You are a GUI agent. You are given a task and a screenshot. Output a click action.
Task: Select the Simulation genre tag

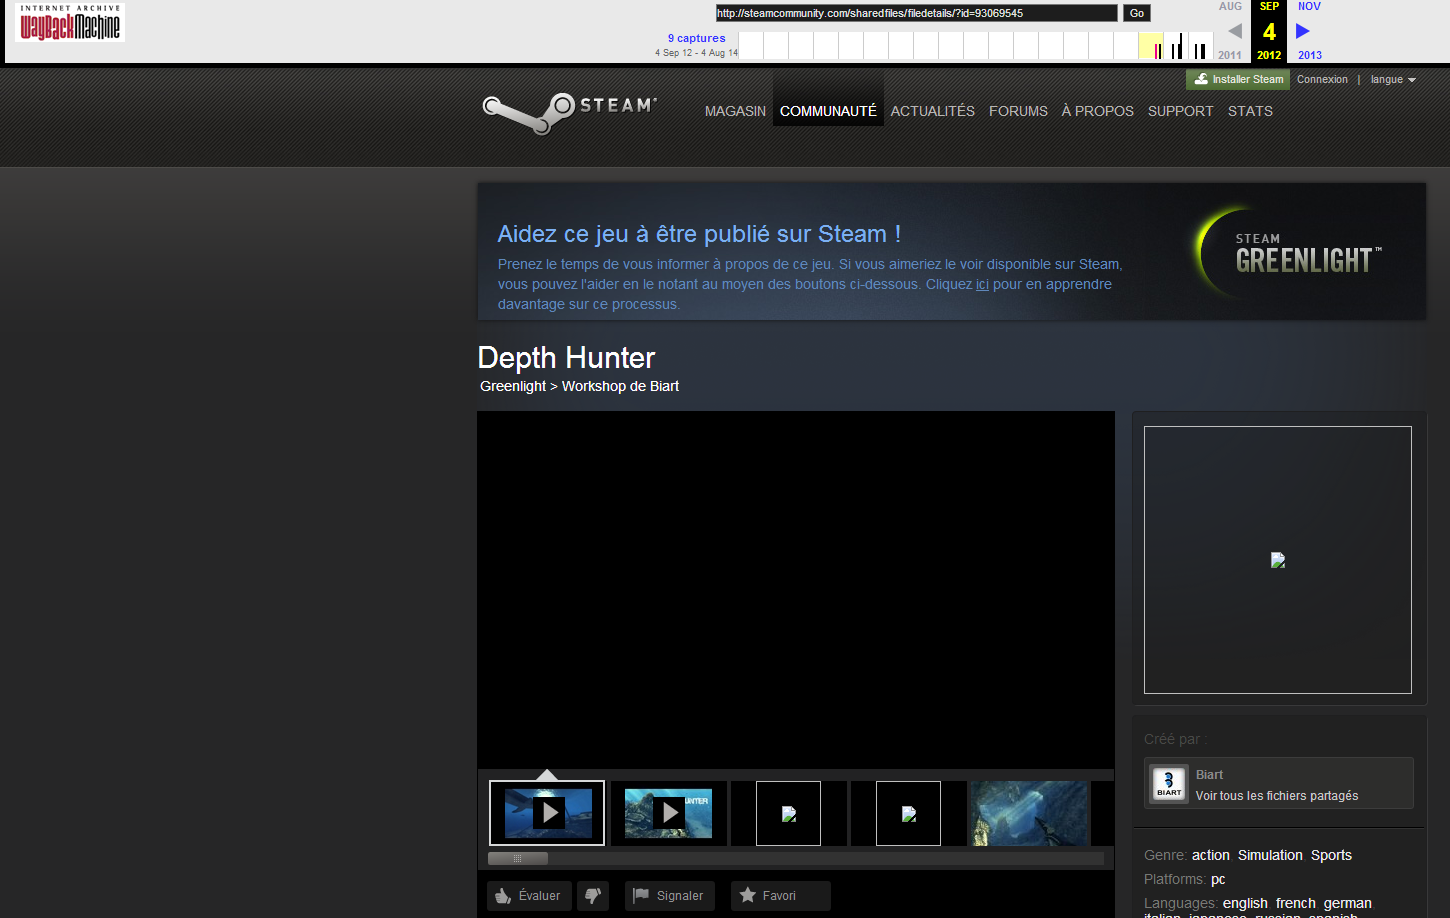[x=1270, y=855]
